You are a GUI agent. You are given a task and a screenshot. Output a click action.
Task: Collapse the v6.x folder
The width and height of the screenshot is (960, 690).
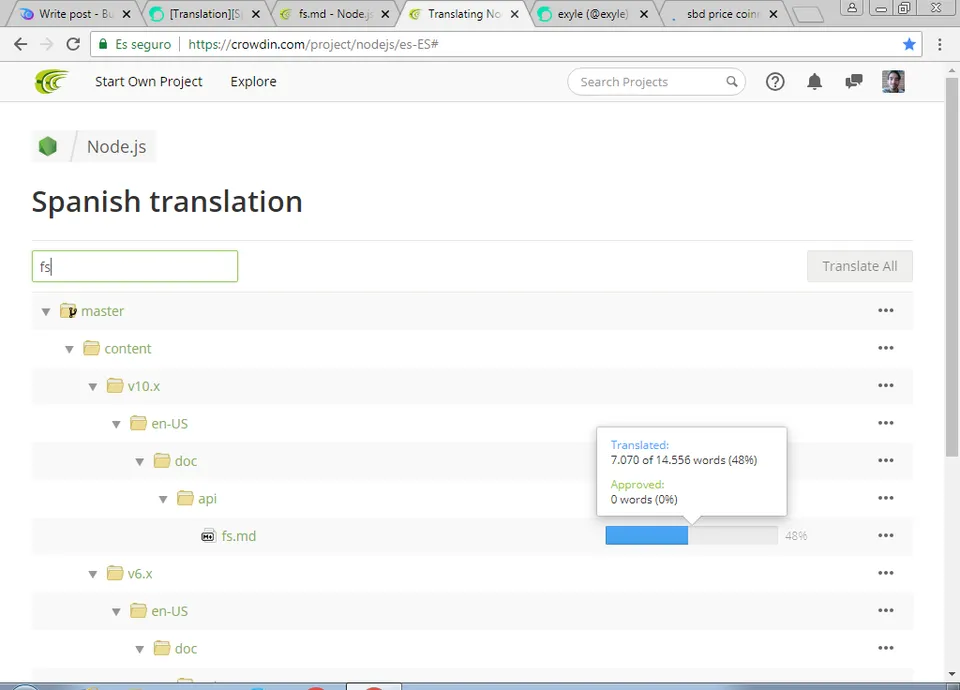pyautogui.click(x=92, y=574)
